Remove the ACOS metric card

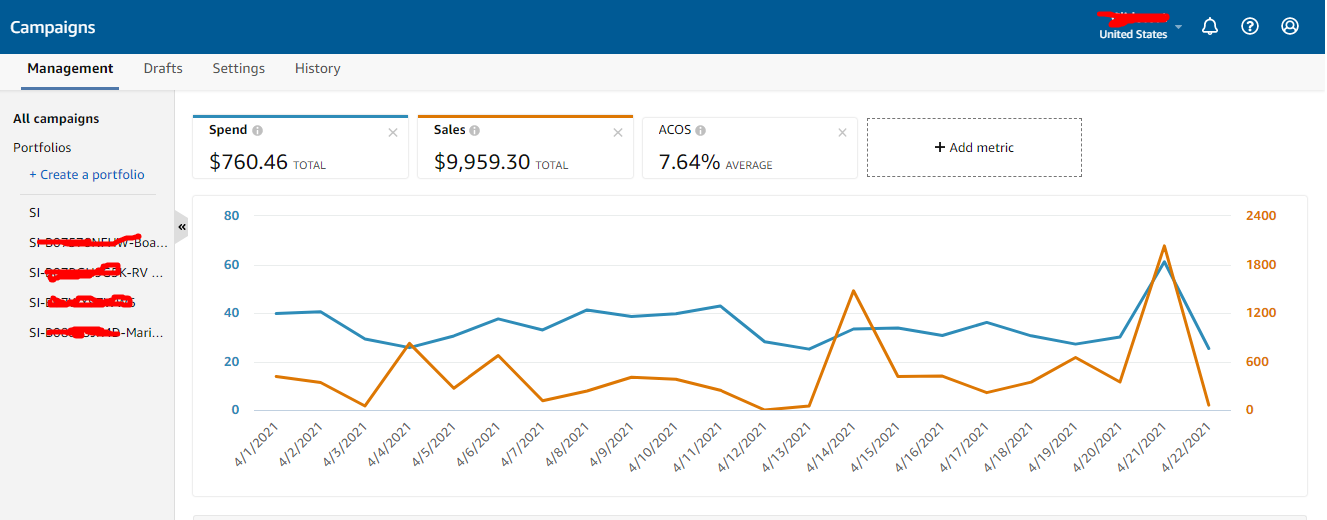(842, 132)
